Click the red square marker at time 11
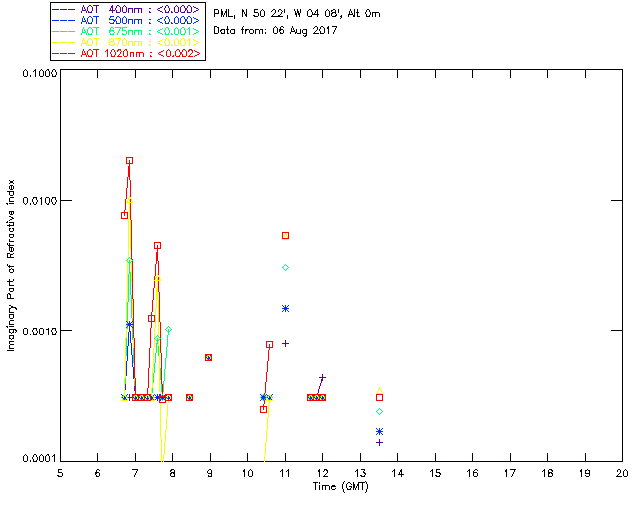Image resolution: width=640 pixels, height=512 pixels. click(286, 236)
